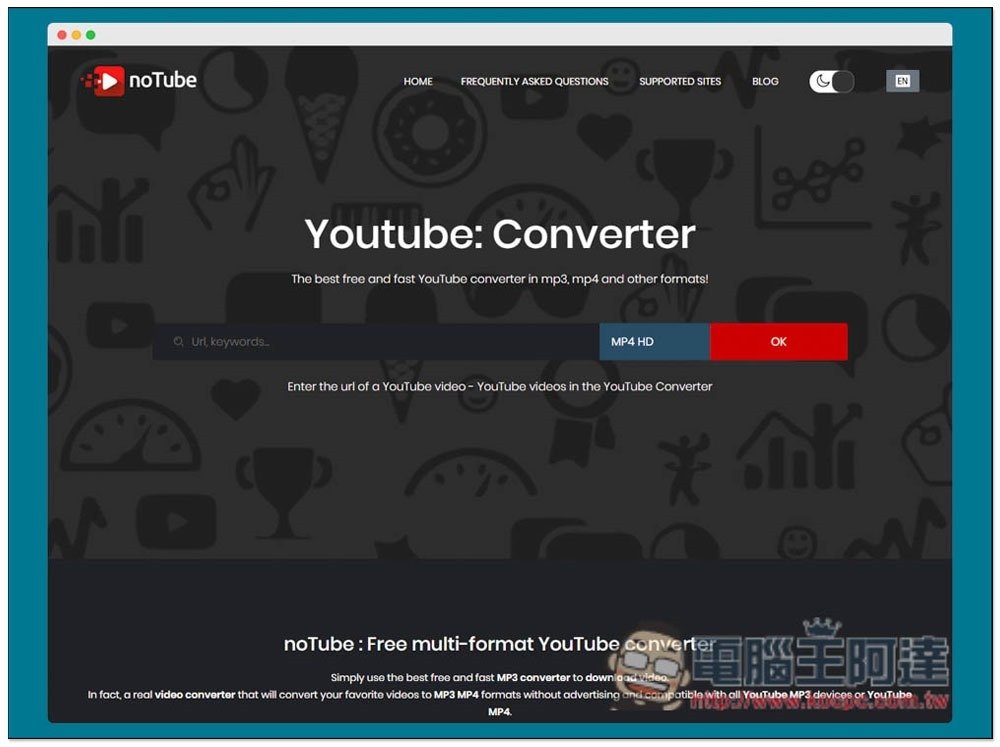Open the Blog link in navigation
Image resolution: width=1000 pixels, height=747 pixels.
[765, 82]
